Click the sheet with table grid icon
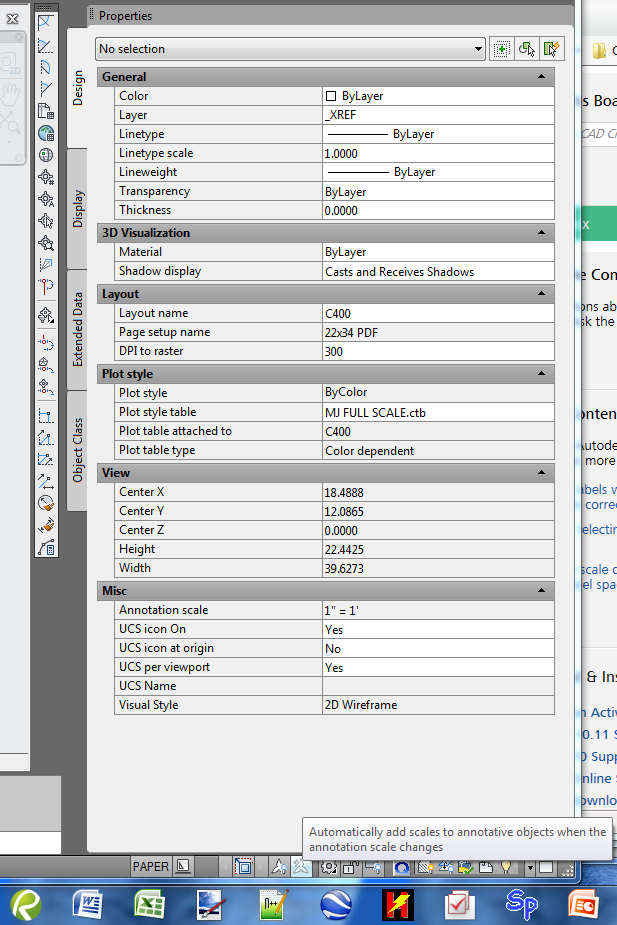 (x=46, y=111)
